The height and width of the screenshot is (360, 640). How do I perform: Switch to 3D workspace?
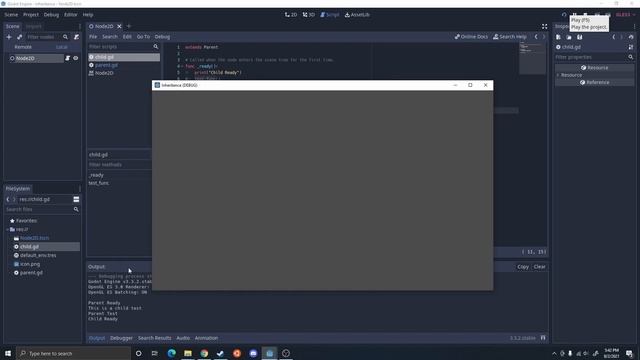click(x=309, y=15)
